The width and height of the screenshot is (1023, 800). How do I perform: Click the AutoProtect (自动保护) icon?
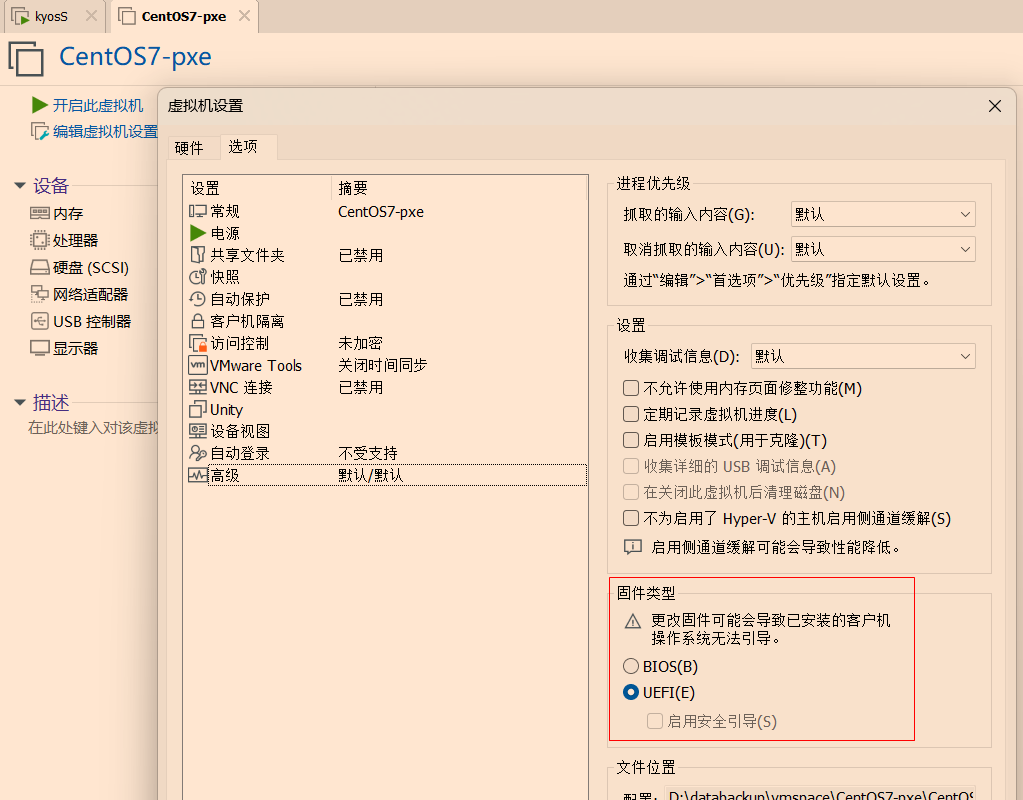(x=198, y=299)
